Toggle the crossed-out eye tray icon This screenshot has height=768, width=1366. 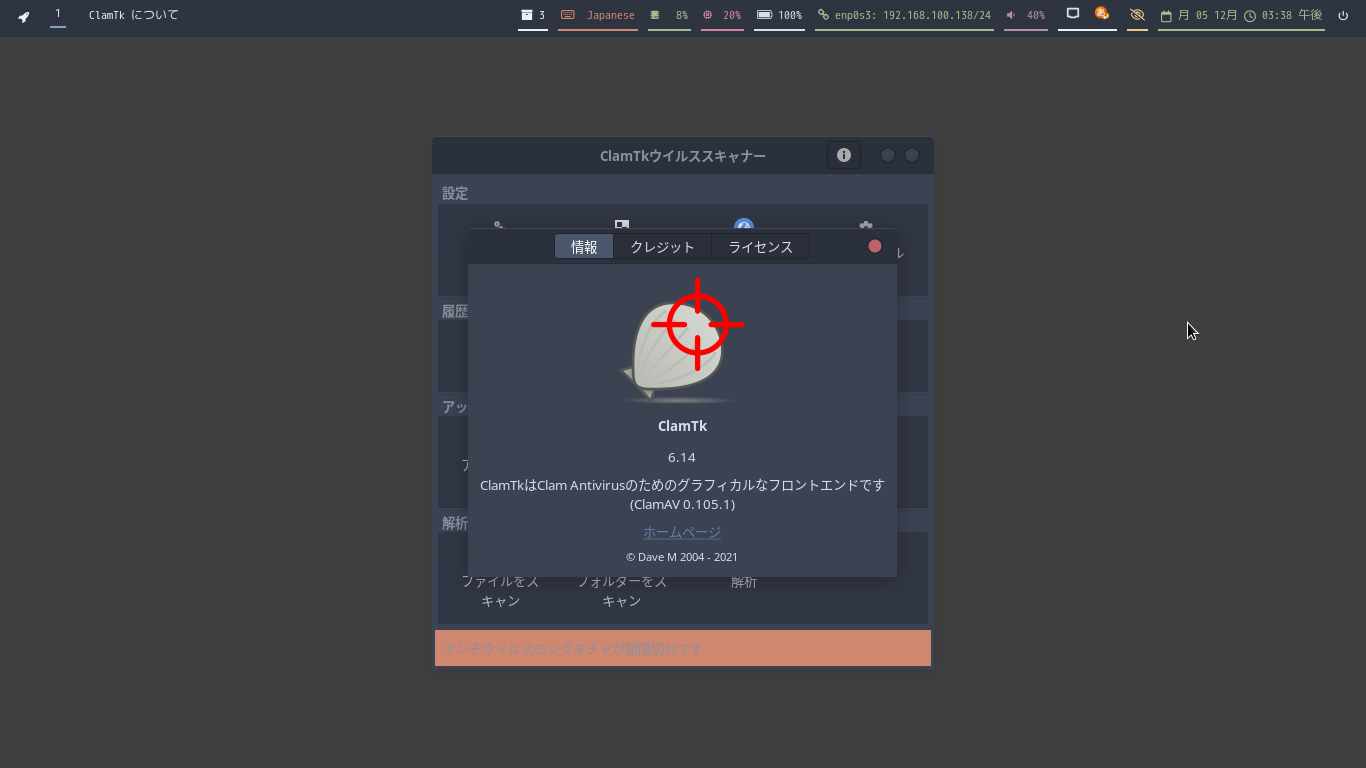(1137, 15)
